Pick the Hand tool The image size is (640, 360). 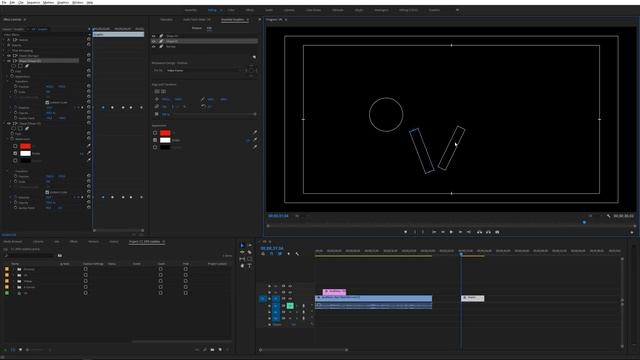pyautogui.click(x=242, y=266)
